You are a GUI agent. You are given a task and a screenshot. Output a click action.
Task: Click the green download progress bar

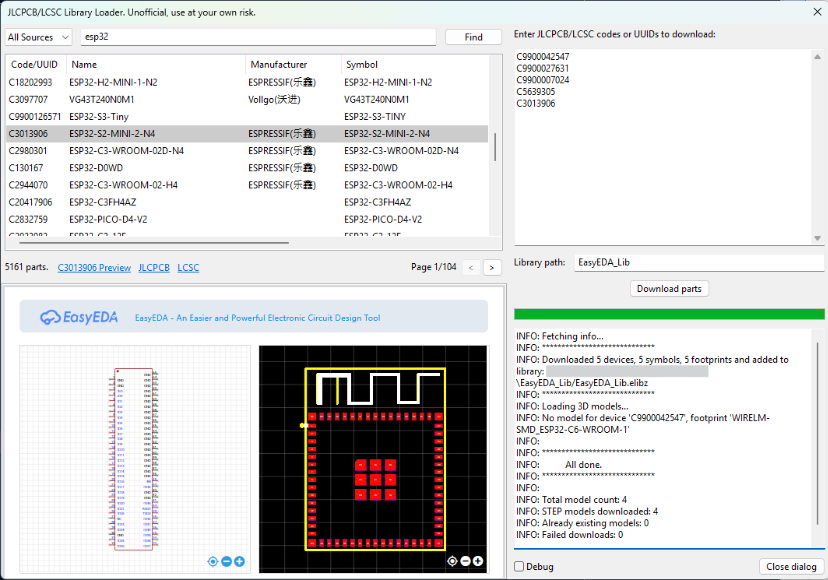tap(669, 314)
